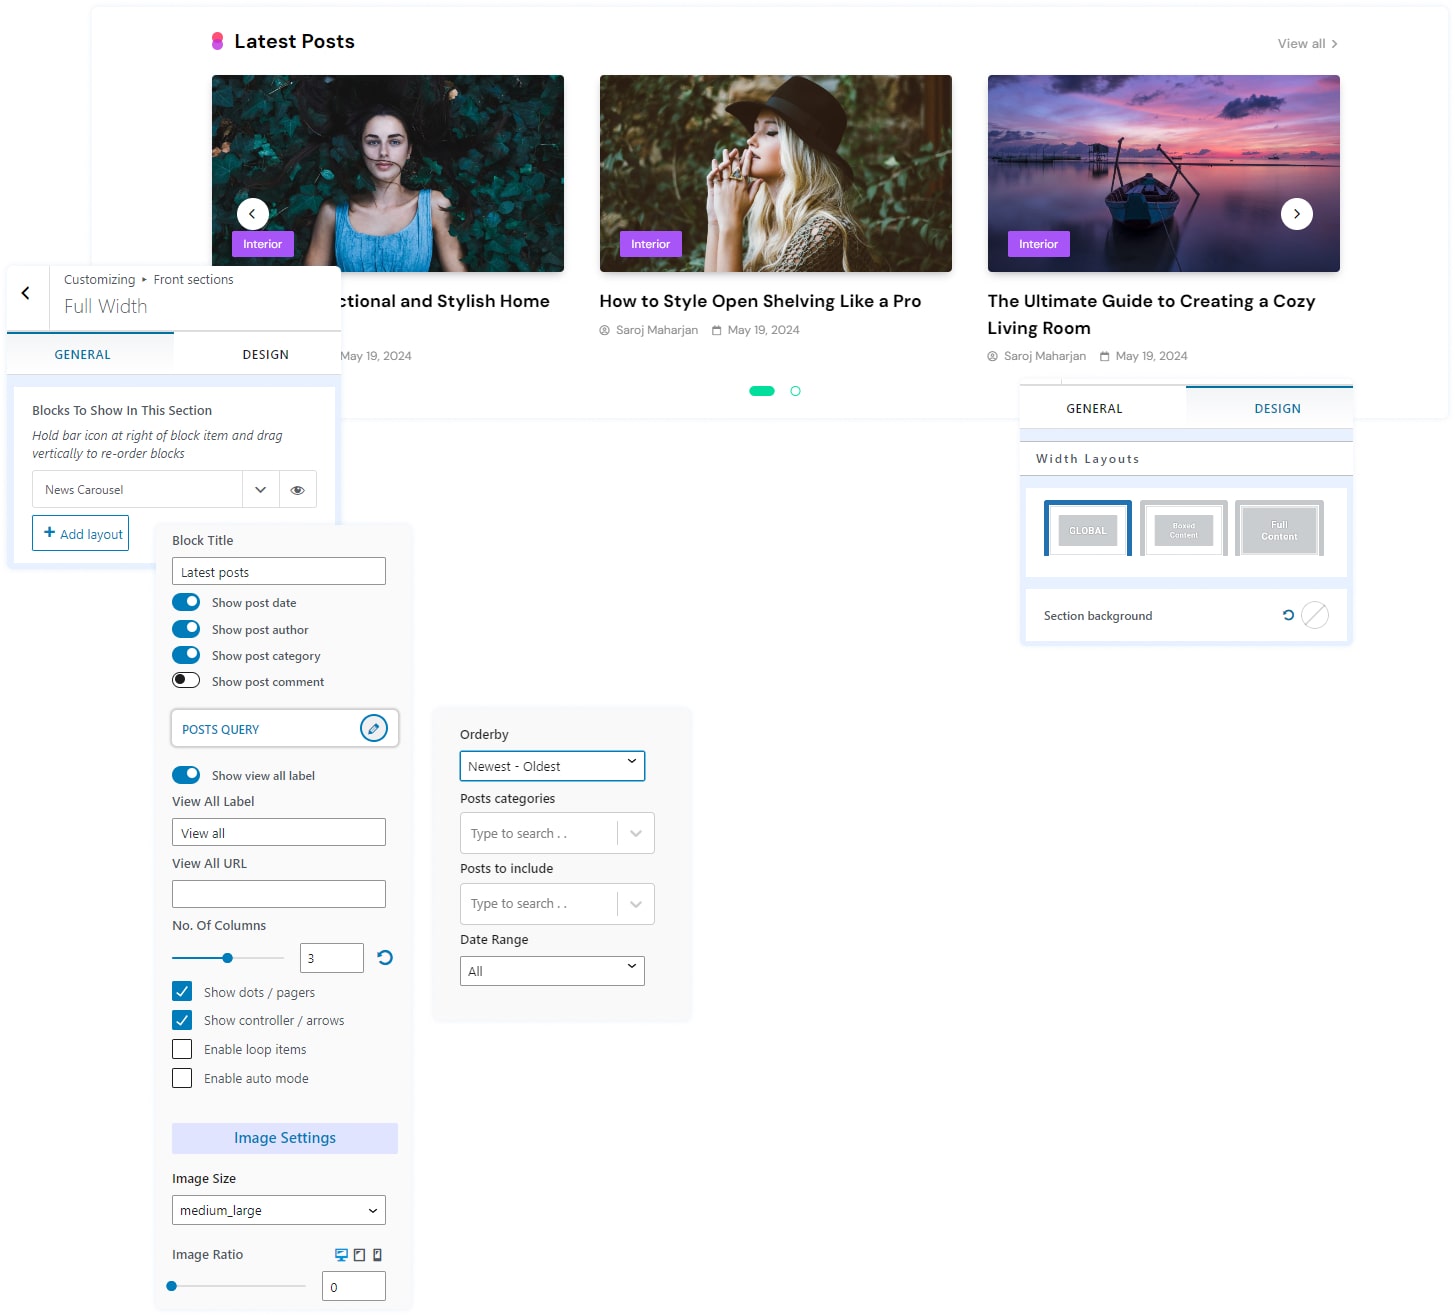This screenshot has width=1455, height=1316.
Task: Reset number of columns to default
Action: pos(385,958)
